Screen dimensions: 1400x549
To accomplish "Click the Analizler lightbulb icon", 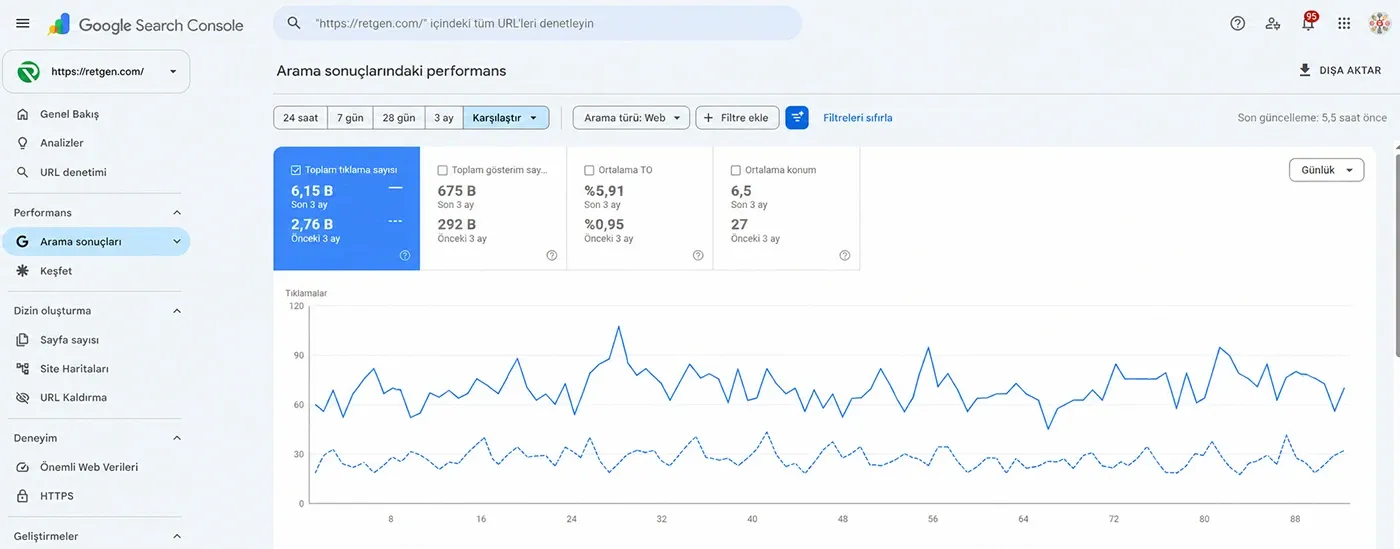I will tap(23, 143).
